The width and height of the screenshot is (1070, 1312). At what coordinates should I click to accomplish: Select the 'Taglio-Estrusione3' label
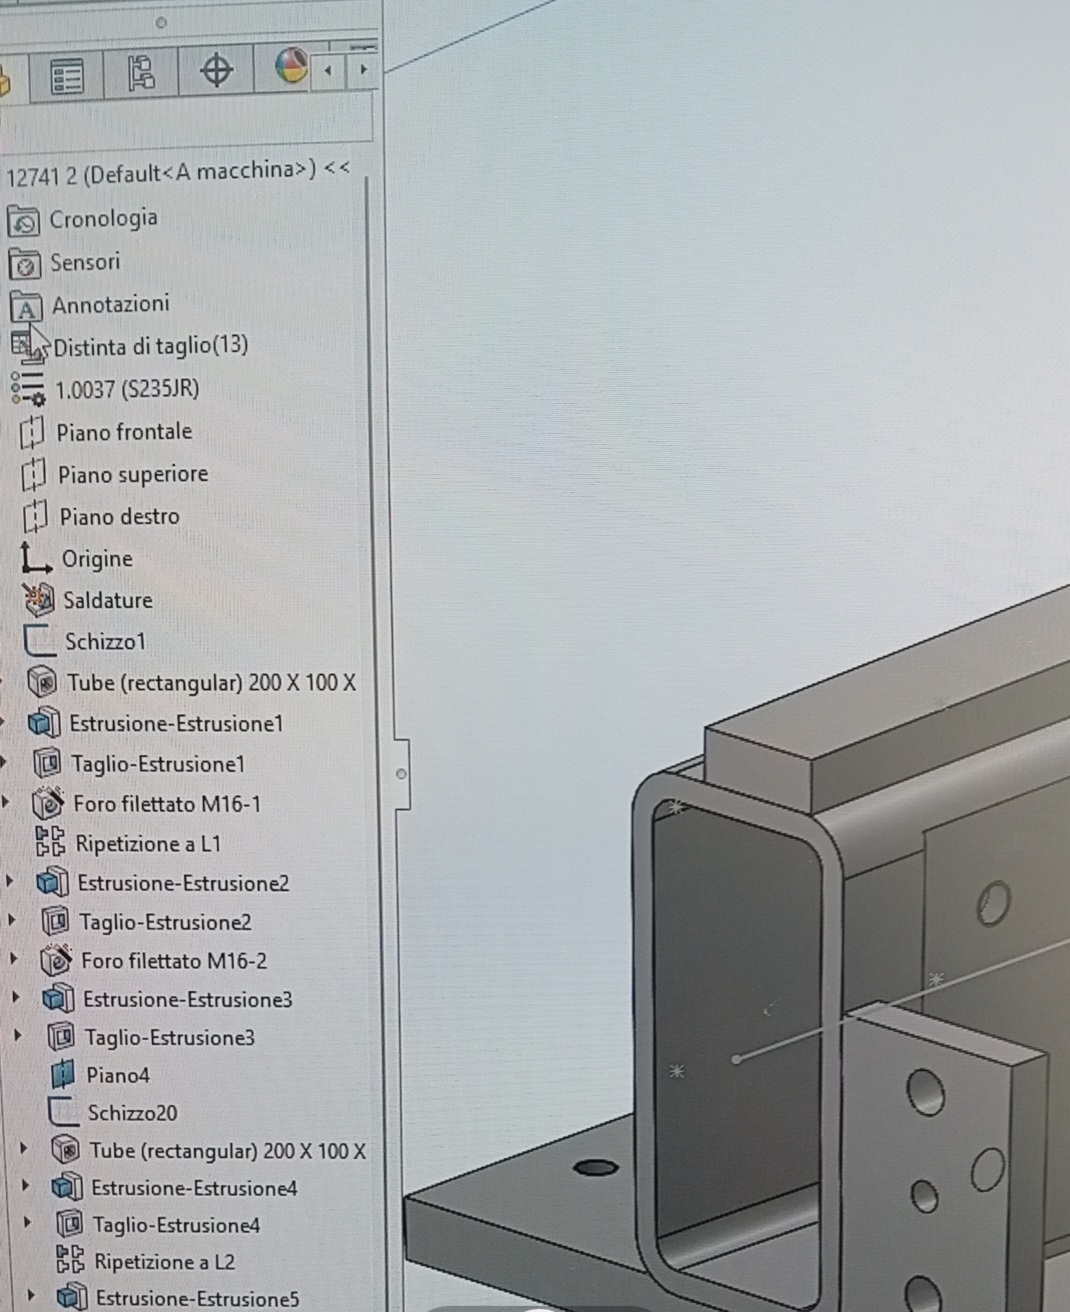(170, 1038)
